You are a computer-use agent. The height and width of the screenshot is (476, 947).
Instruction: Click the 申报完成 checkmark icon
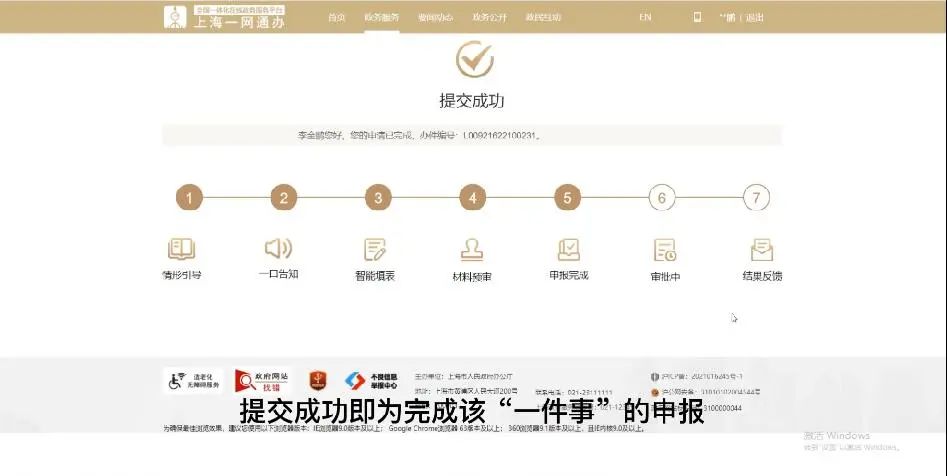pyautogui.click(x=568, y=249)
